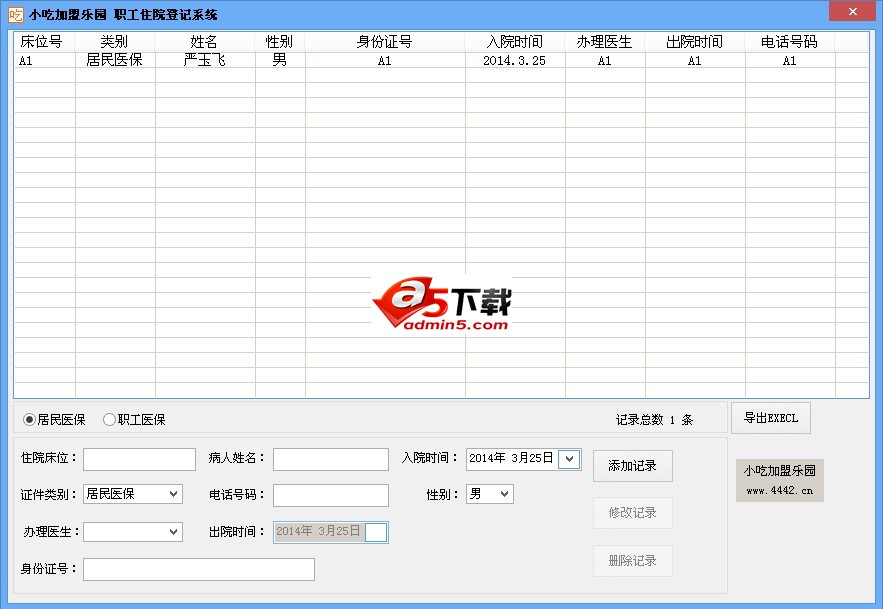The height and width of the screenshot is (609, 883).
Task: Click the 删除记录 button
Action: (x=633, y=561)
